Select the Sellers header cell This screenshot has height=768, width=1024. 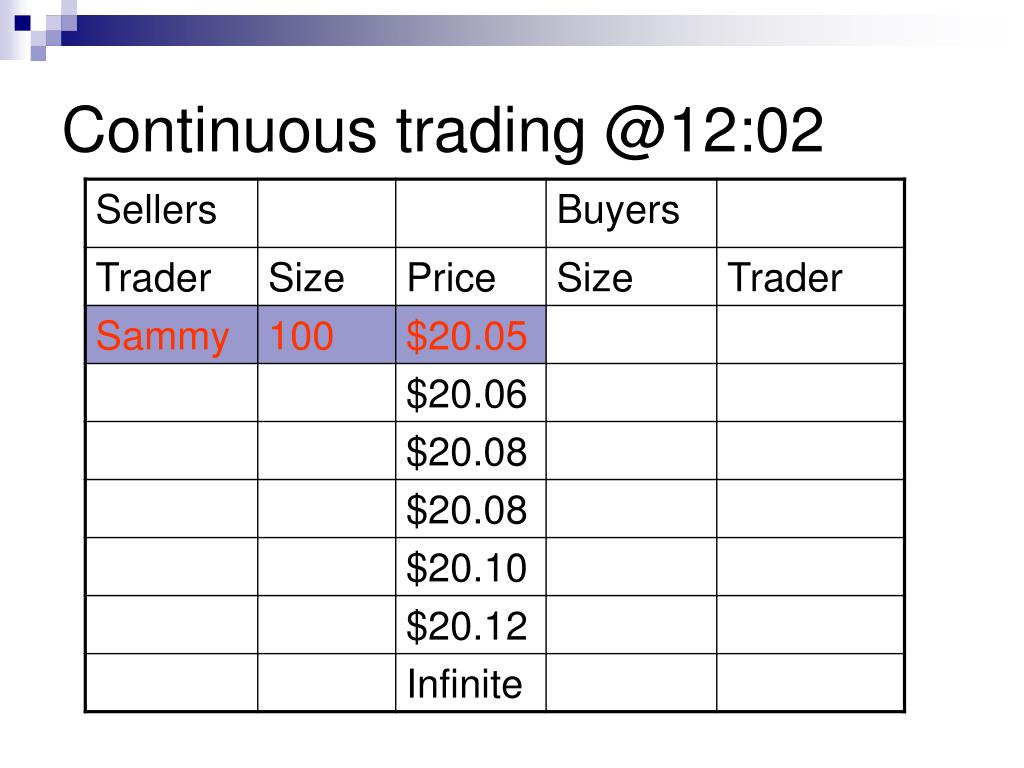pyautogui.click(x=172, y=214)
